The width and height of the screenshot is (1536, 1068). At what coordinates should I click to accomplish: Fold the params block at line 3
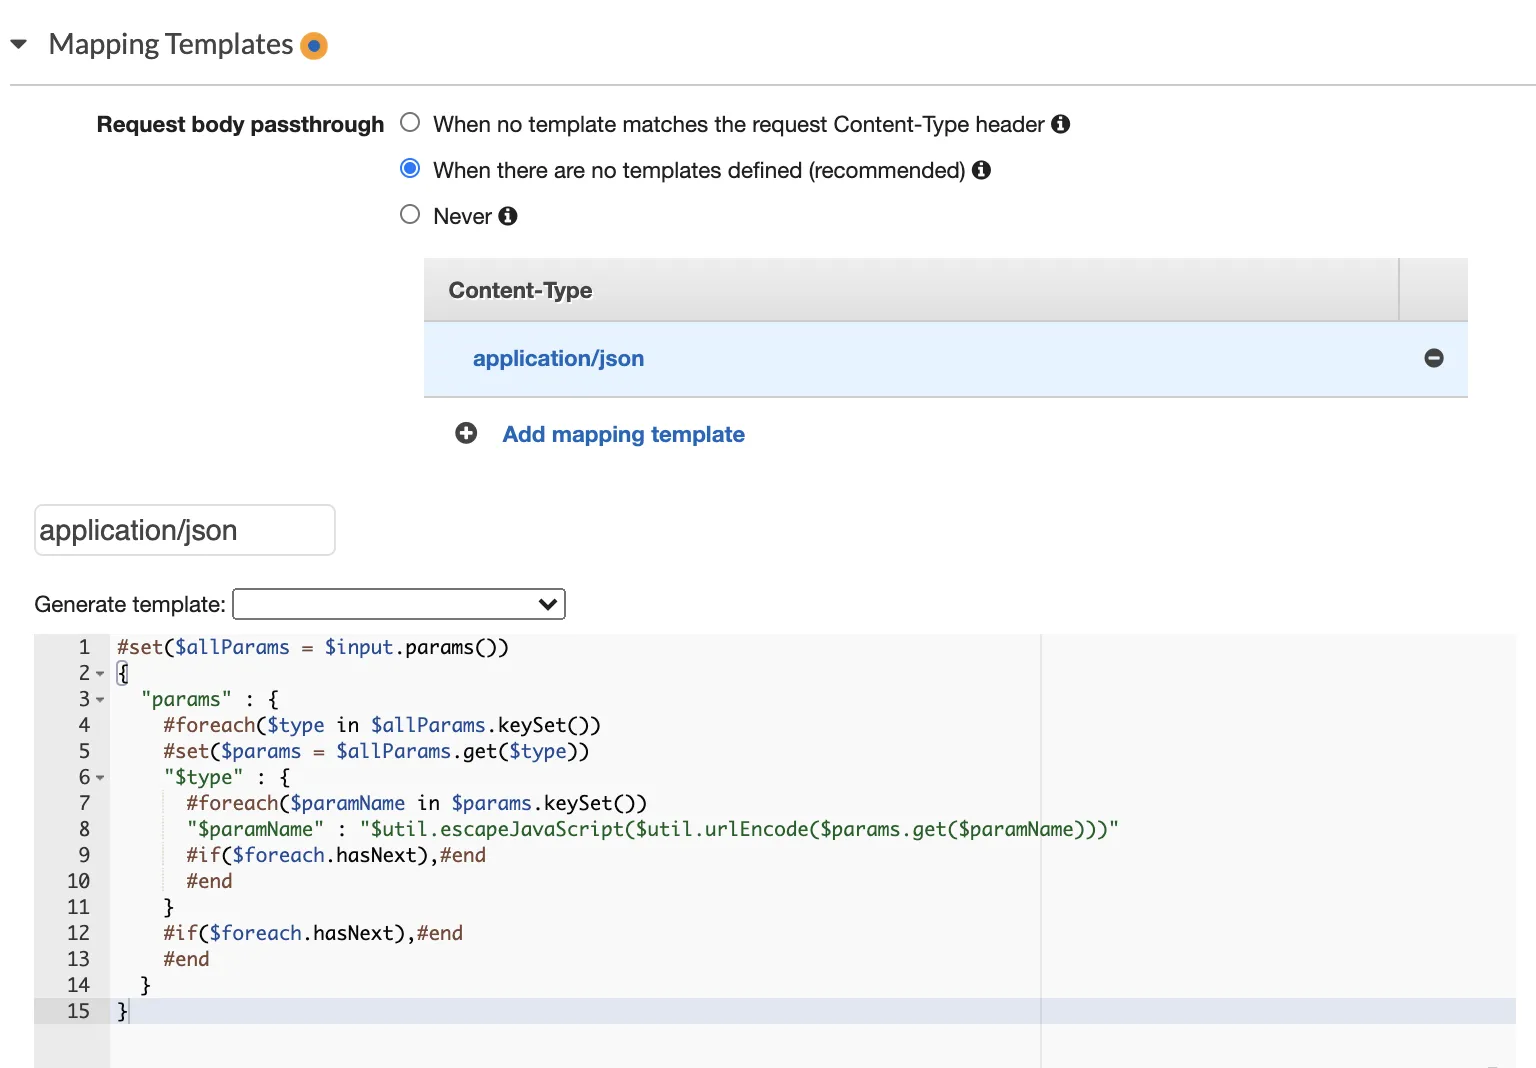pyautogui.click(x=100, y=700)
